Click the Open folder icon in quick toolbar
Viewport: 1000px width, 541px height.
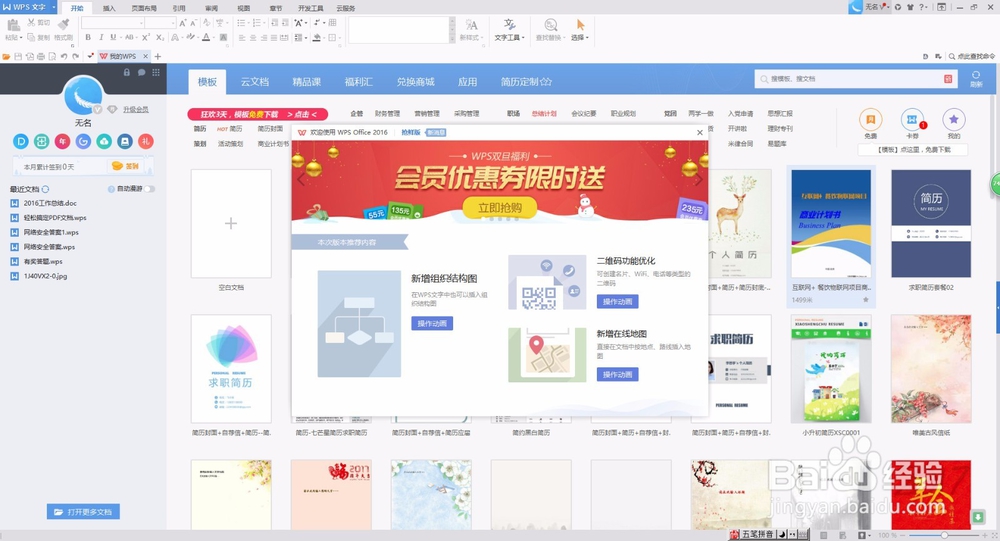pos(6,56)
